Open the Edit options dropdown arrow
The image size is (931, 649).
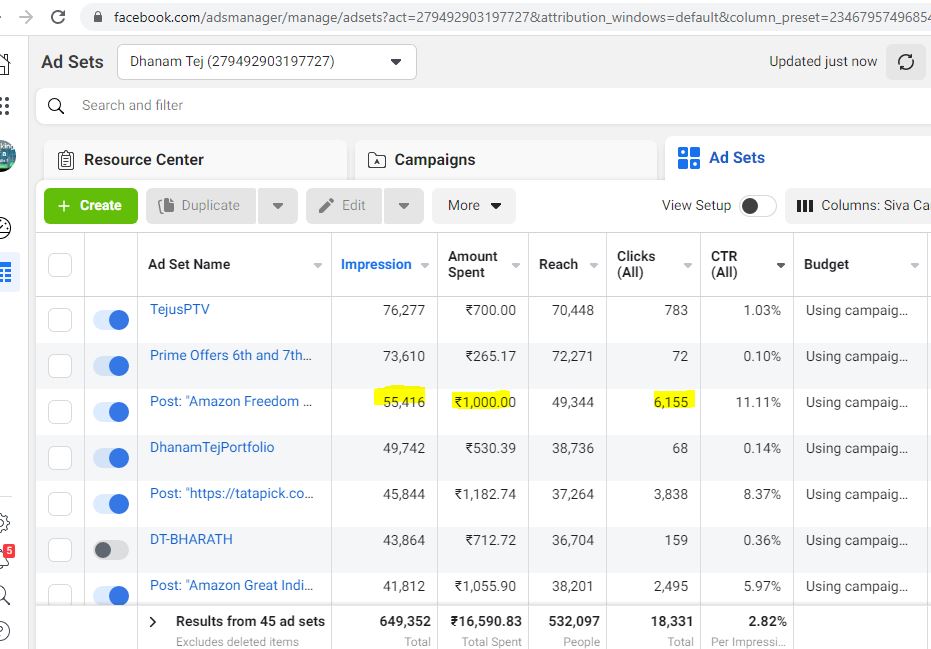[x=404, y=206]
